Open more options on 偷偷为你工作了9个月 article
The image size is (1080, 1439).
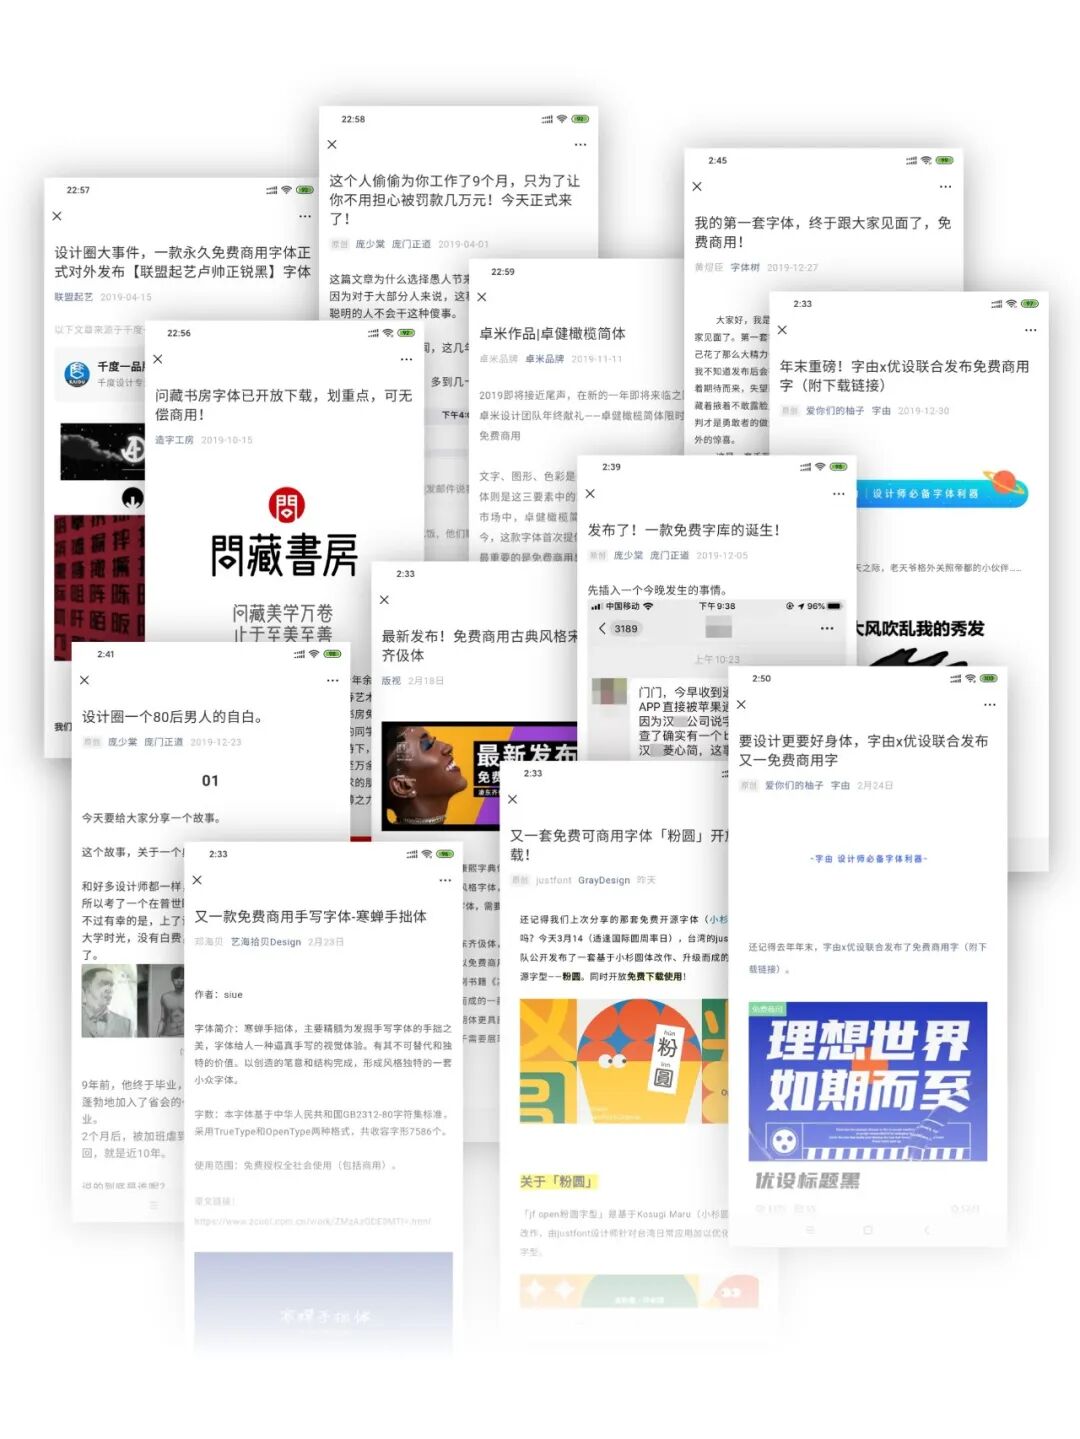[x=580, y=145]
